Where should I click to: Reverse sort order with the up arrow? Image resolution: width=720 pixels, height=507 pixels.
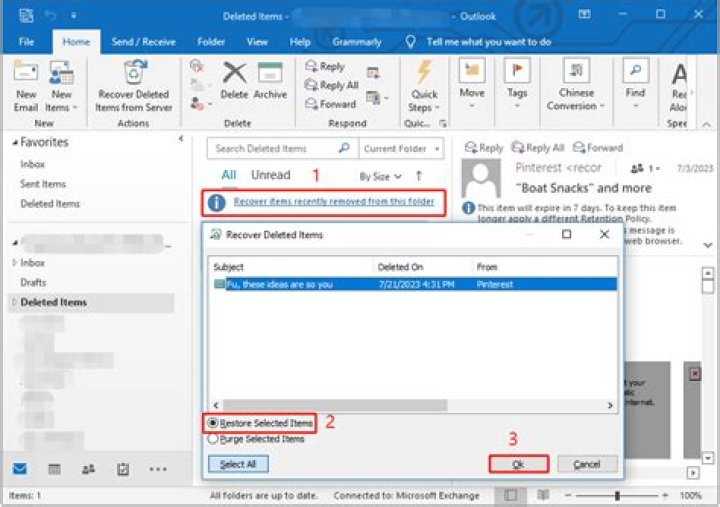click(x=419, y=175)
